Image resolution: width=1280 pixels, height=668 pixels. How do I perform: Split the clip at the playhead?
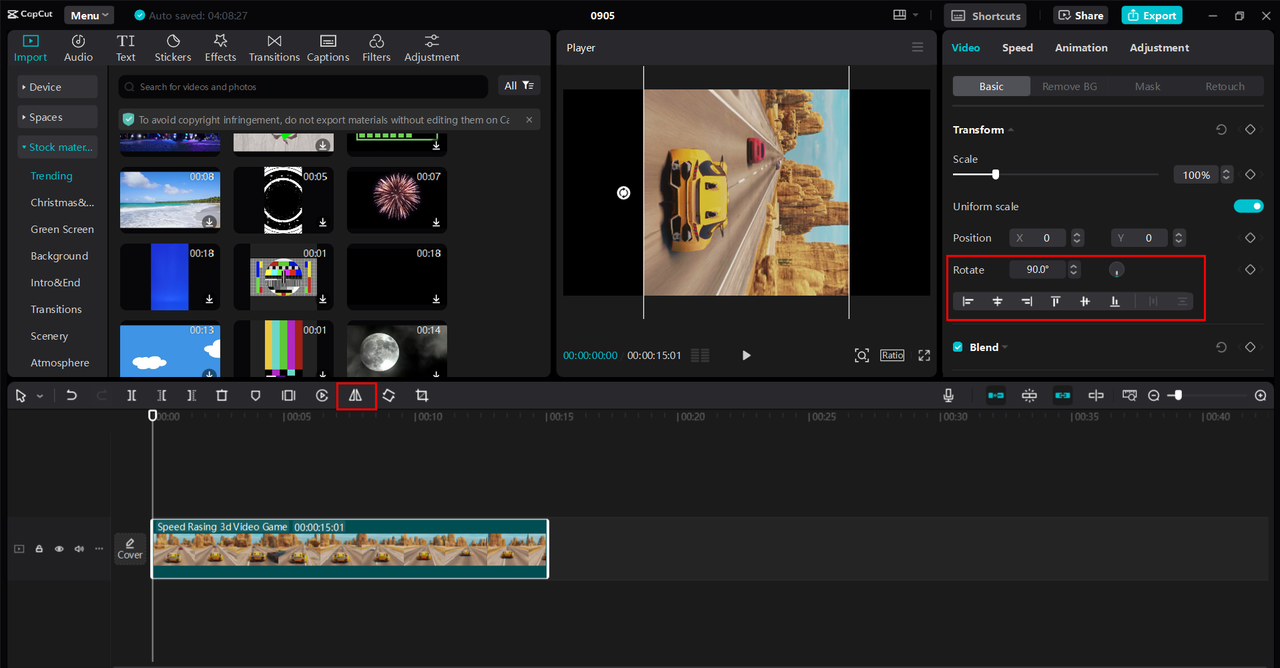tap(131, 396)
